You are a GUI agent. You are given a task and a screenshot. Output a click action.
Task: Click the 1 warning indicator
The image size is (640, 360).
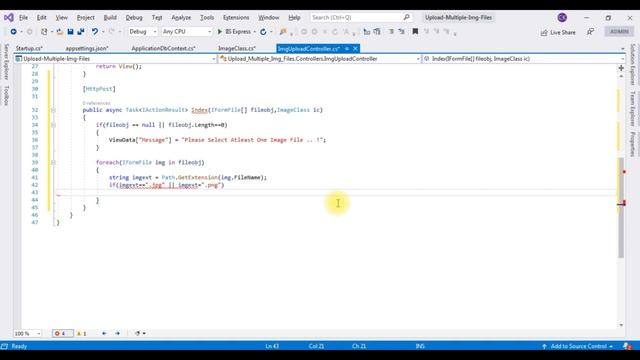(x=82, y=333)
